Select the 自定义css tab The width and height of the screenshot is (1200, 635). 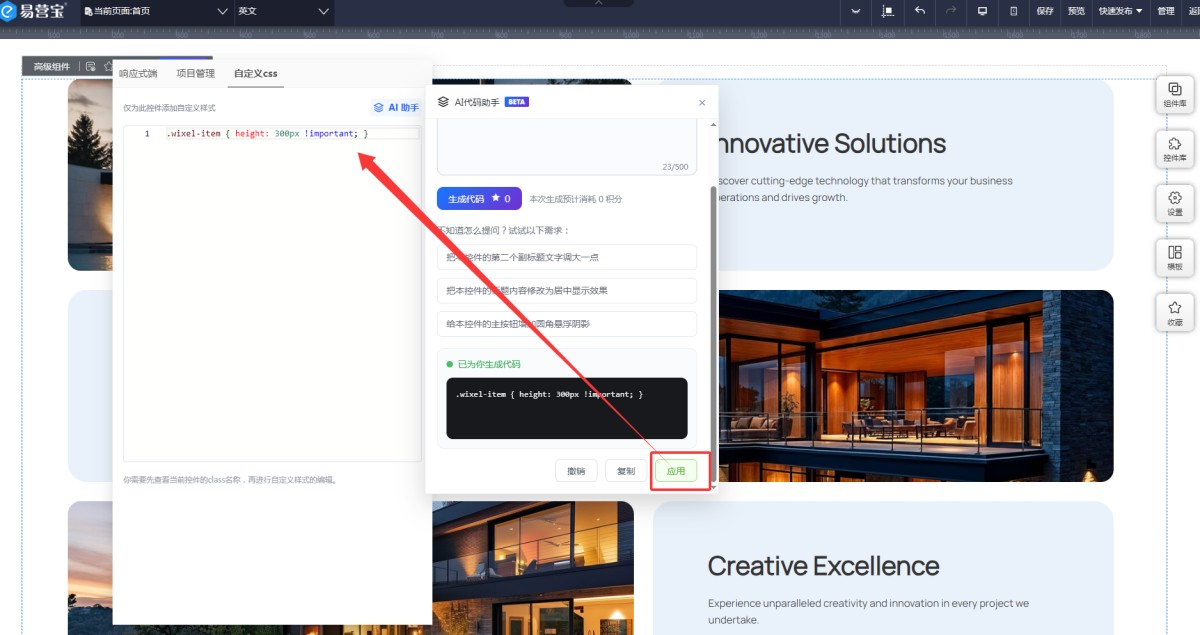click(256, 73)
